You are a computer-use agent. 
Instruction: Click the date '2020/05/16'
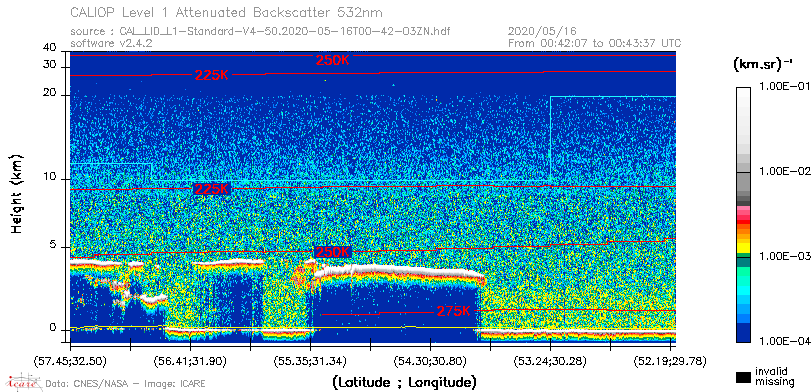tap(542, 32)
